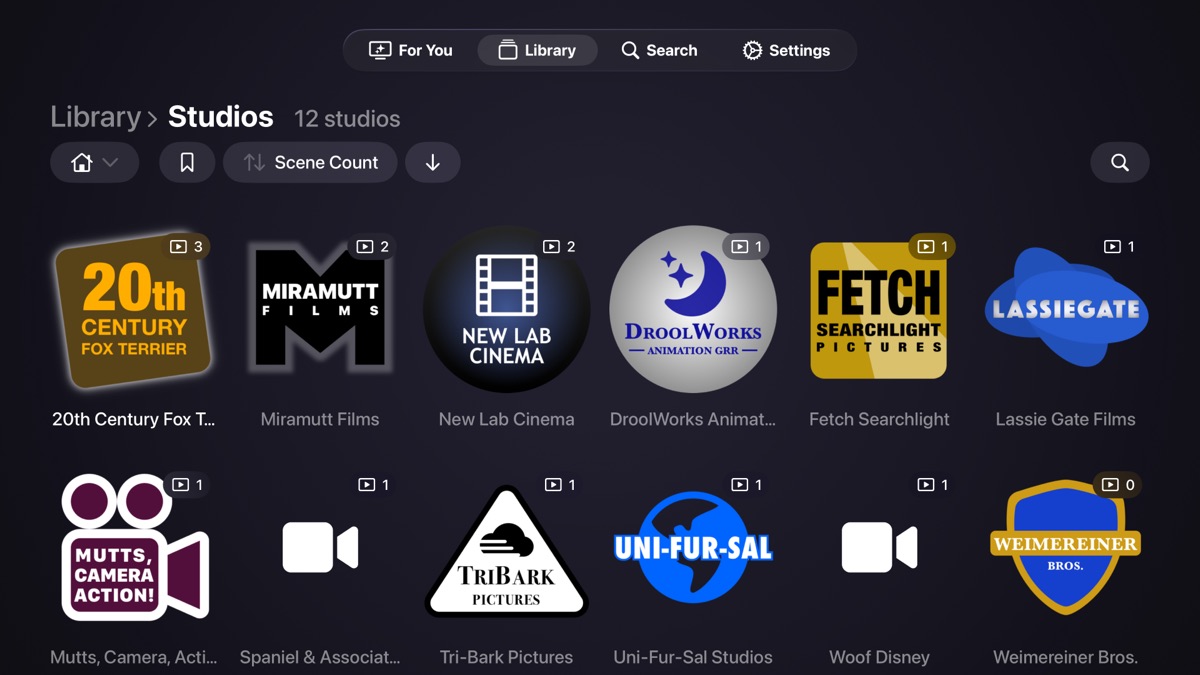
Task: Click the 'Fetch Searchlight' title text
Action: coord(879,419)
